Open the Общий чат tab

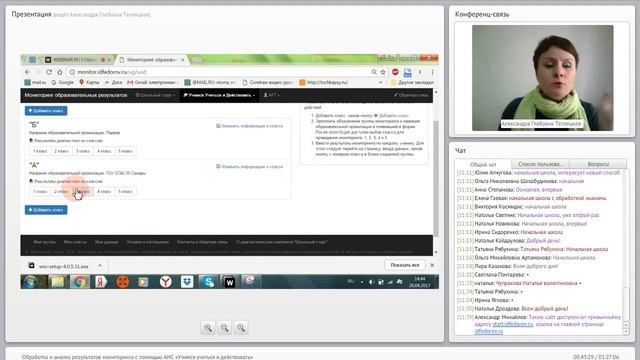[483, 164]
